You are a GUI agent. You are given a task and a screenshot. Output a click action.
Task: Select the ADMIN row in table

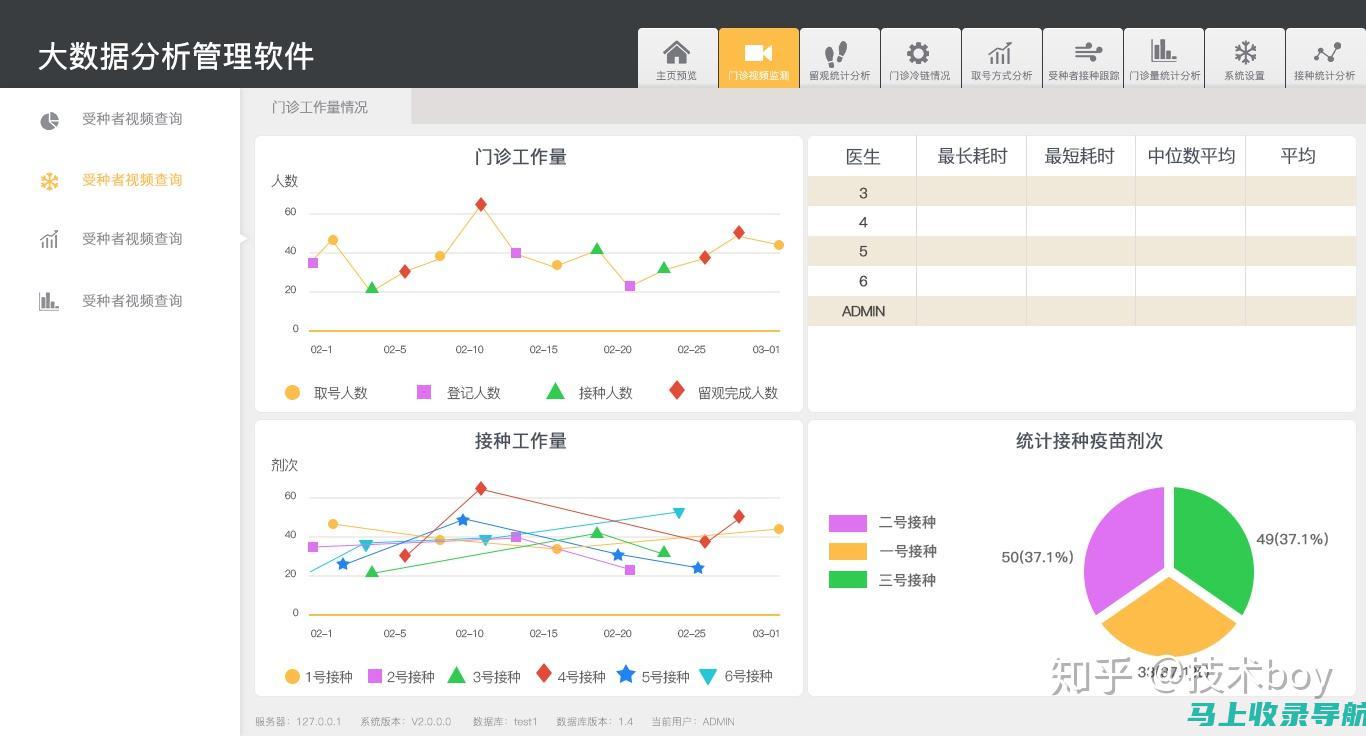point(1082,311)
